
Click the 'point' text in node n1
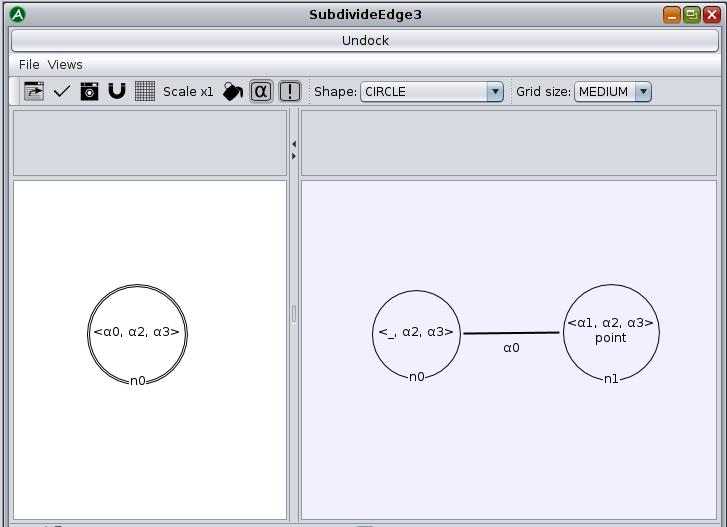click(611, 338)
